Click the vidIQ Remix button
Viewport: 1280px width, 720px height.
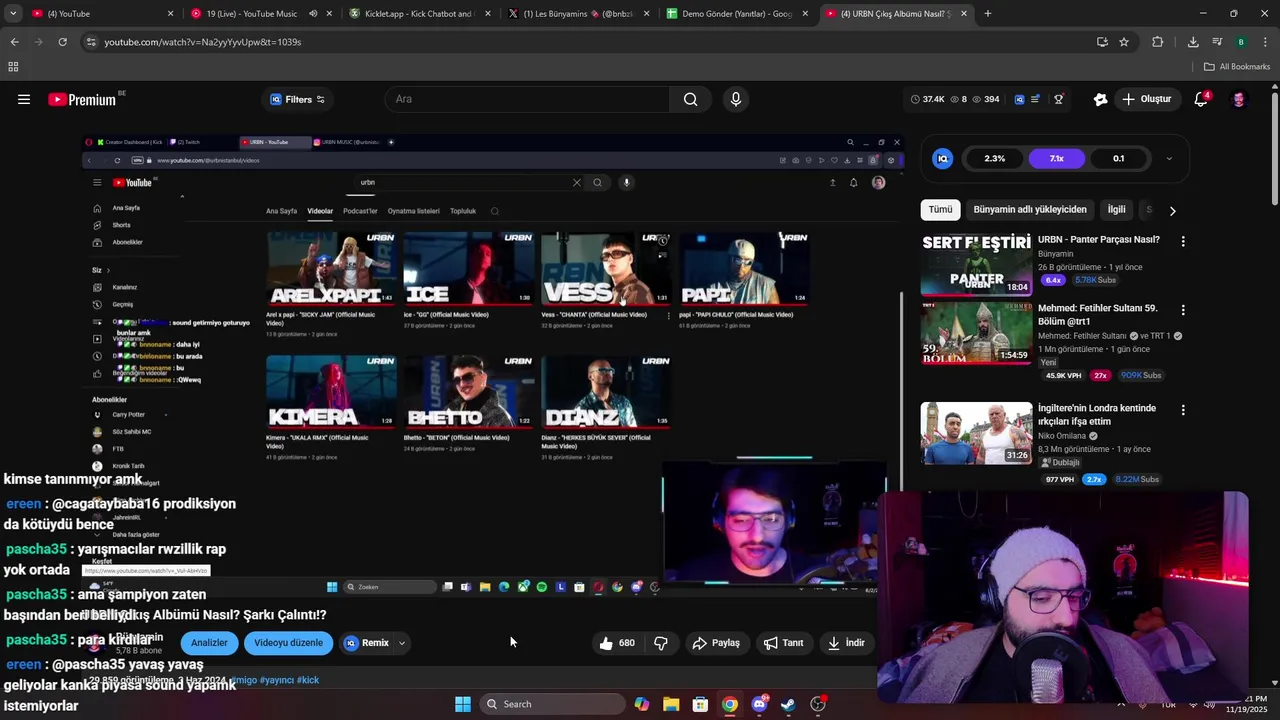367,643
